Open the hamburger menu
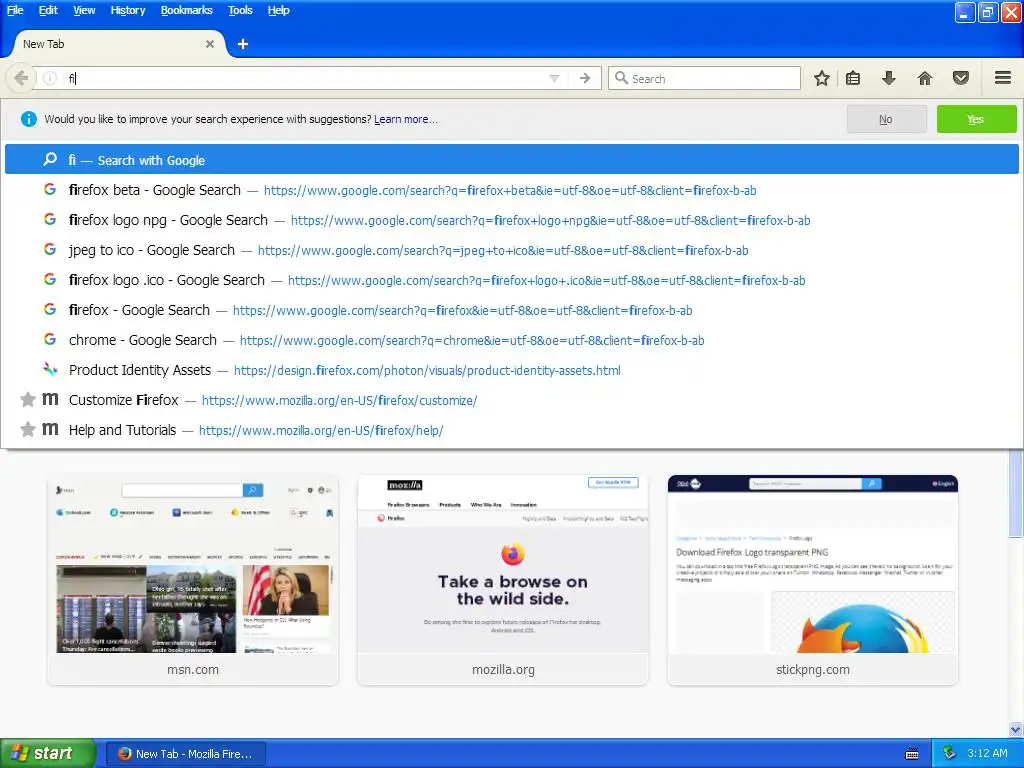Screen dimensions: 1024x768 pyautogui.click(x=1003, y=78)
